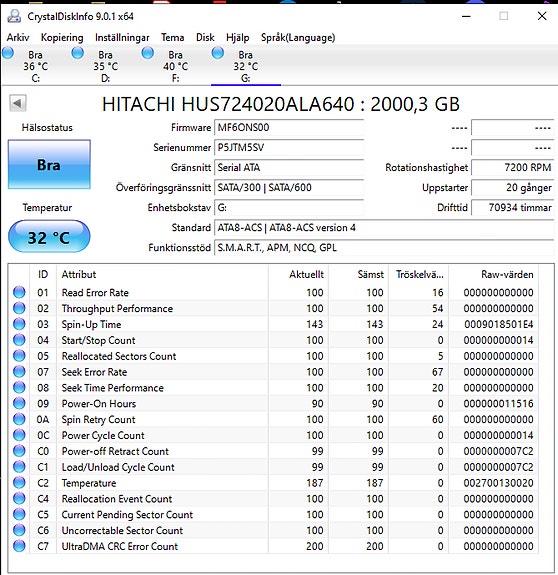Viewport: 558px width, 575px height.
Task: Open the Disk menu
Action: (x=205, y=37)
